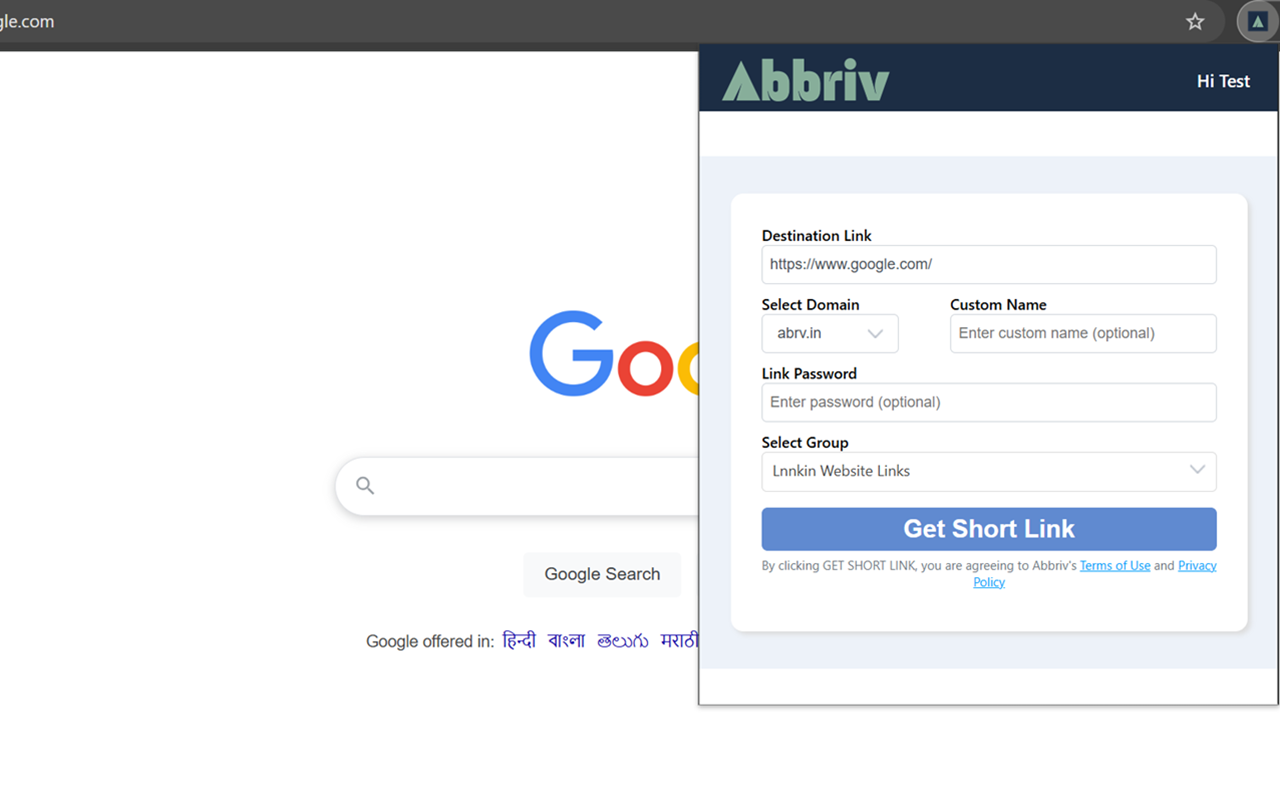Click the Abbriv logo in the popup header
The width and height of the screenshot is (1280, 800).
pyautogui.click(x=806, y=78)
